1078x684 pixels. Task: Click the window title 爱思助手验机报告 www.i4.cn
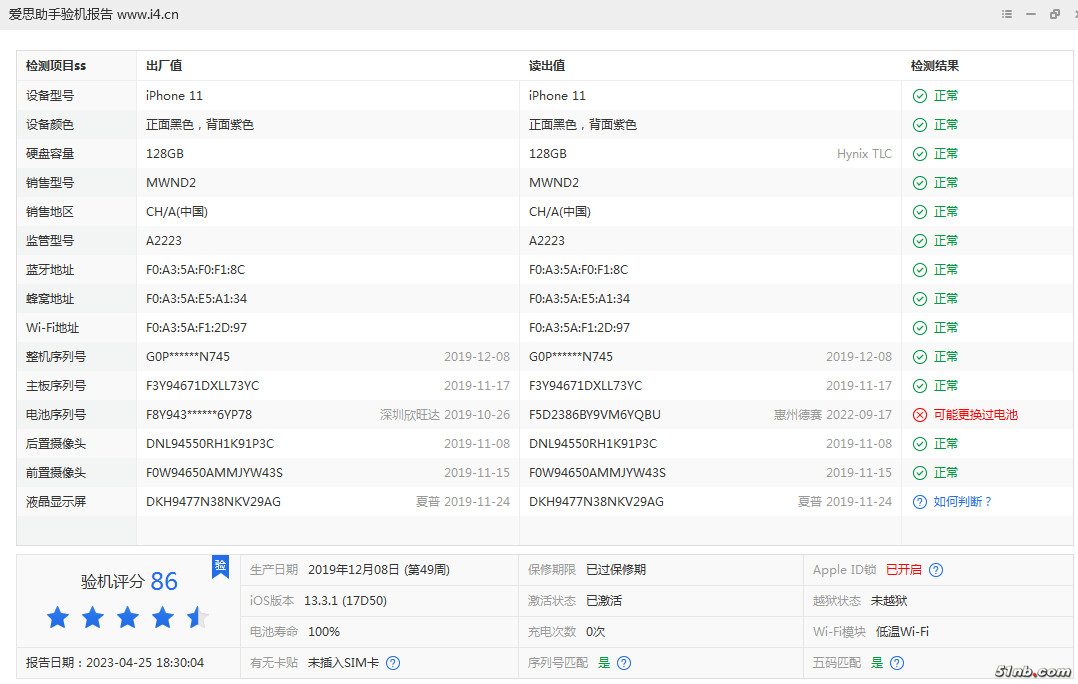click(x=94, y=14)
